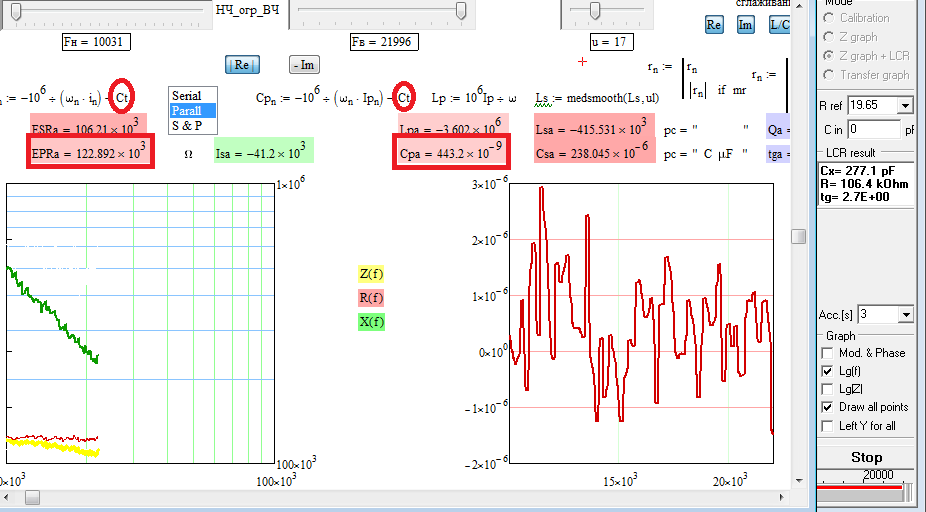The width and height of the screenshot is (926, 512).
Task: Click the Csa = 238.045 × 10⁻⁶ result
Action: pyautogui.click(x=595, y=151)
